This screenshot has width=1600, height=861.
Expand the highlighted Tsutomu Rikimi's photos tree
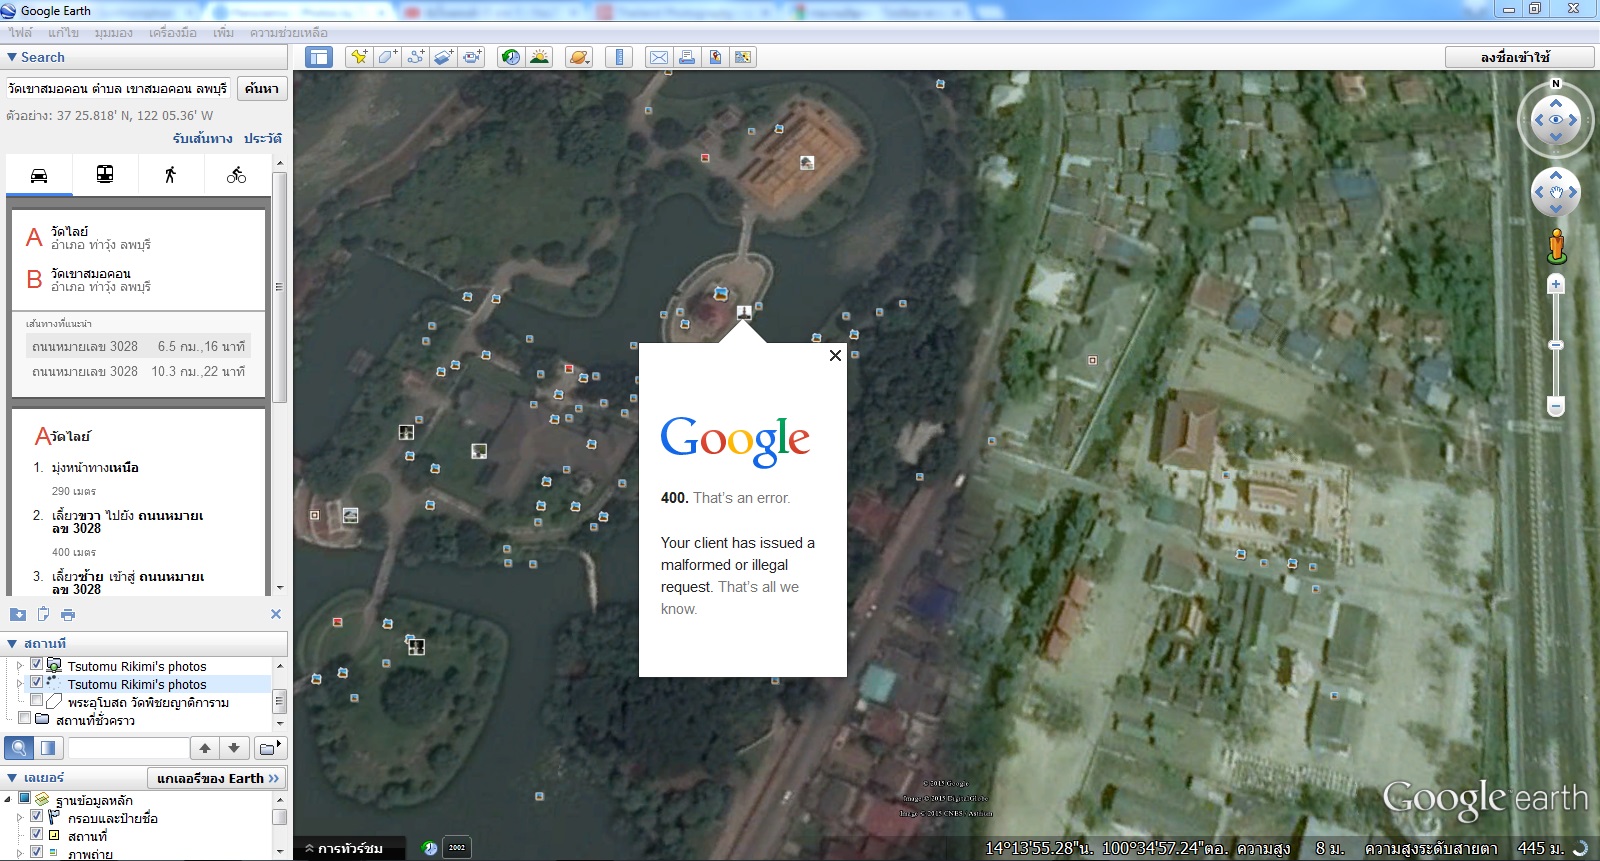tap(20, 683)
